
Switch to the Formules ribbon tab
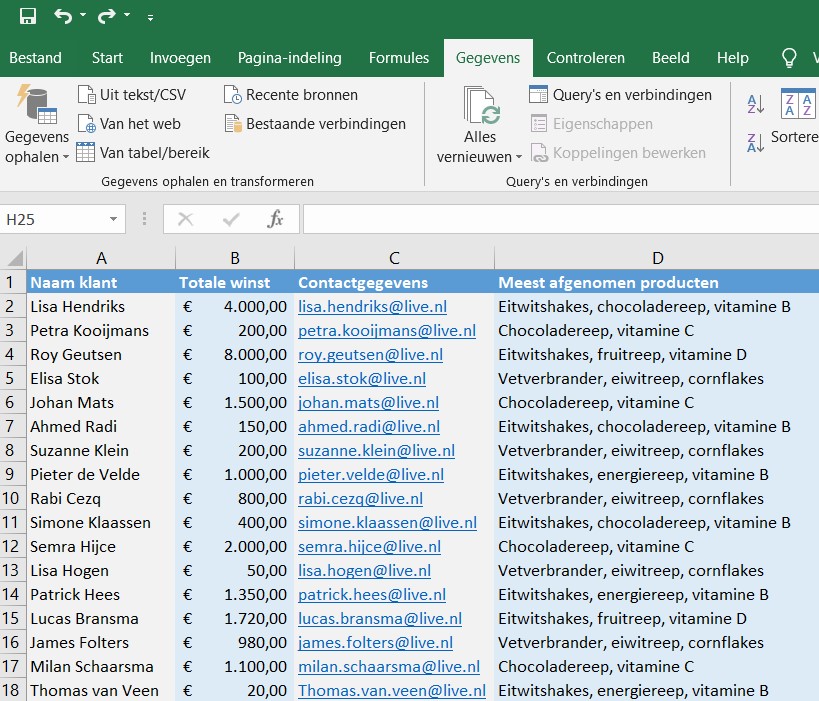point(399,58)
